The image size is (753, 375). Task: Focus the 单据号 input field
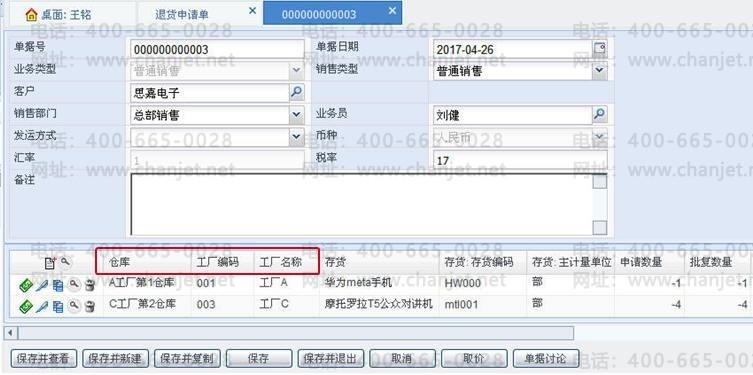click(x=218, y=49)
